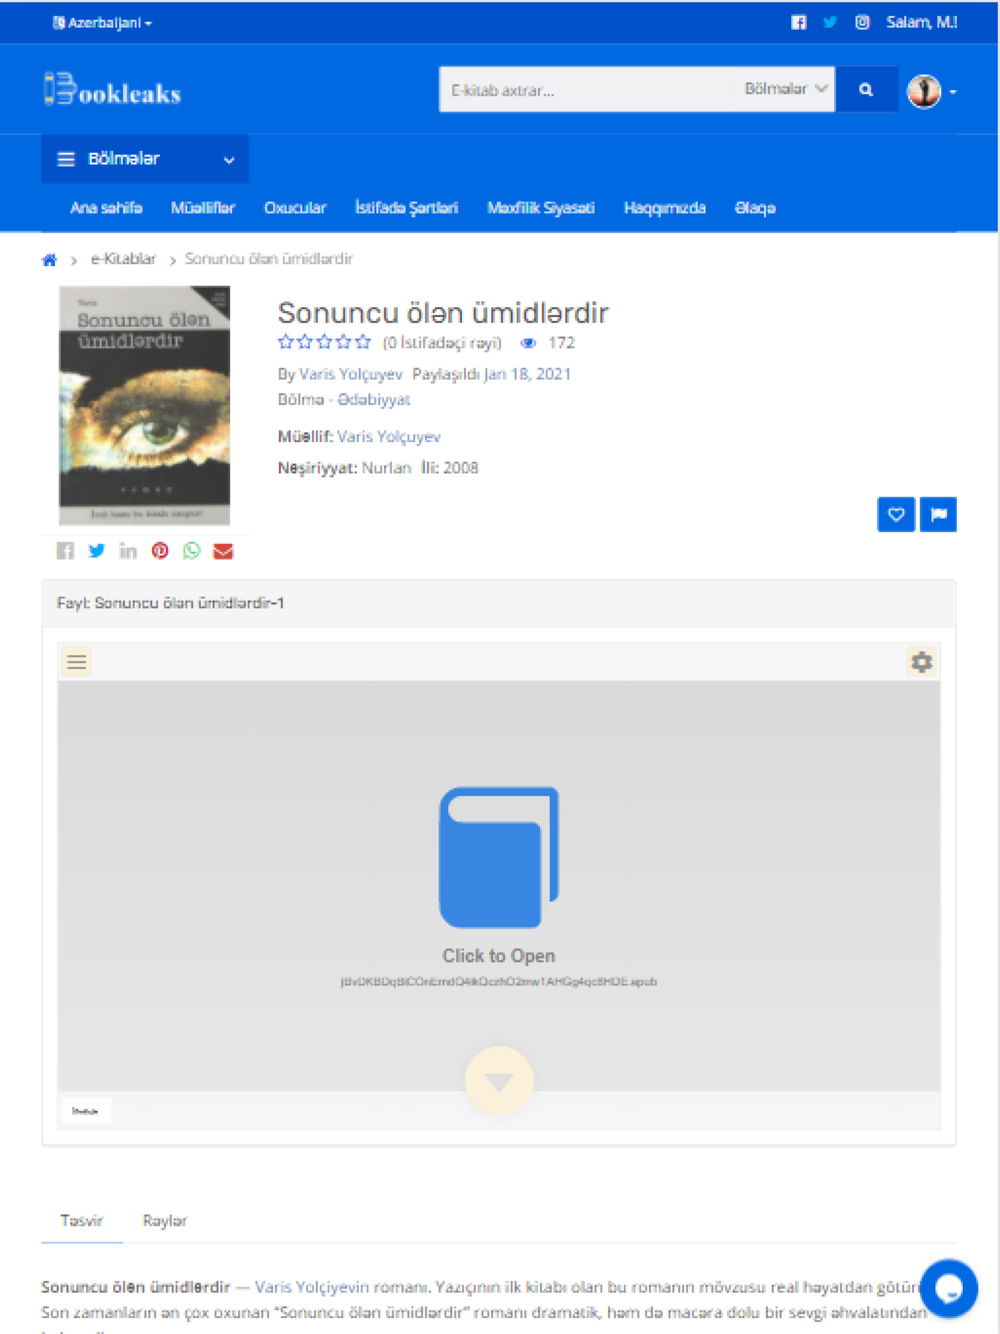Click the Salam, M.! greeting

[922, 22]
